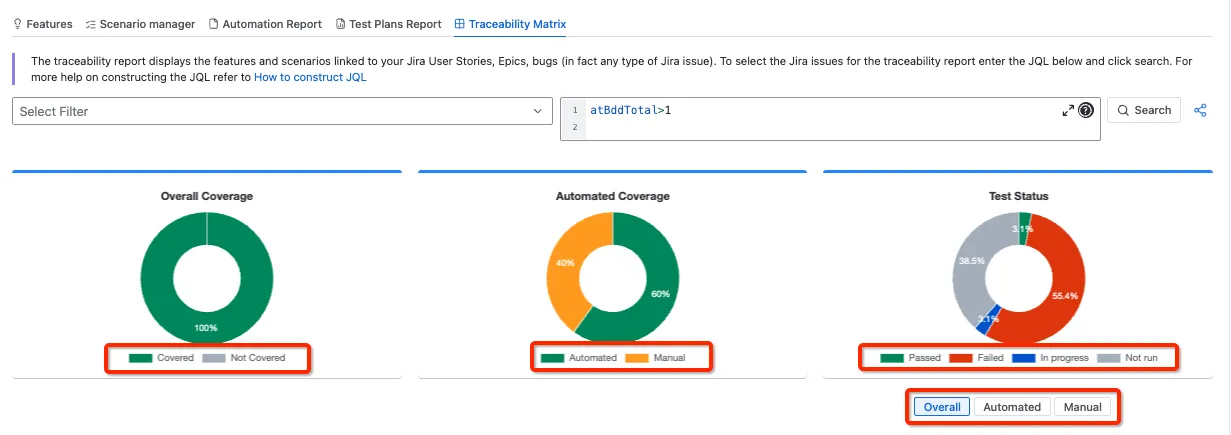Select the Traceability Matrix tab
Screen dimensions: 1231x435
tap(510, 23)
